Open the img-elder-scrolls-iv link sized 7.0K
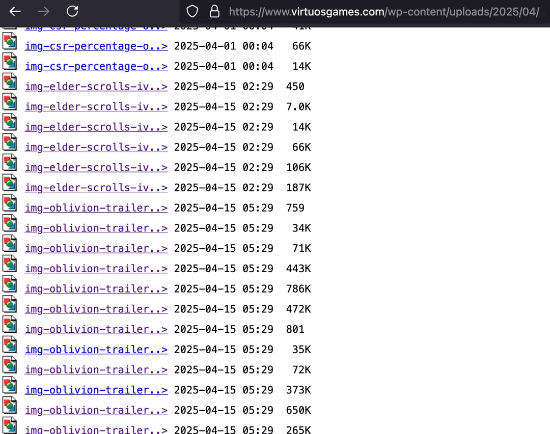Viewport: 550px width, 434px height. tap(96, 107)
